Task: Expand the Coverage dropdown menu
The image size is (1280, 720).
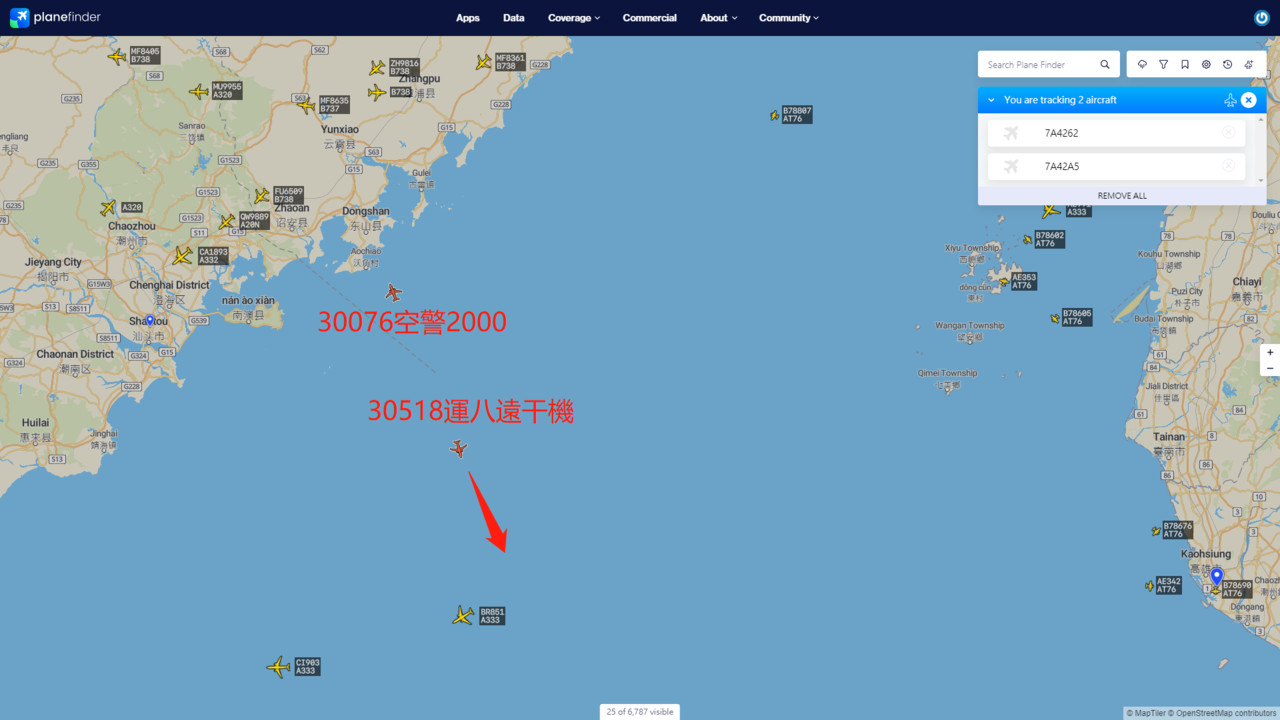Action: click(x=574, y=18)
